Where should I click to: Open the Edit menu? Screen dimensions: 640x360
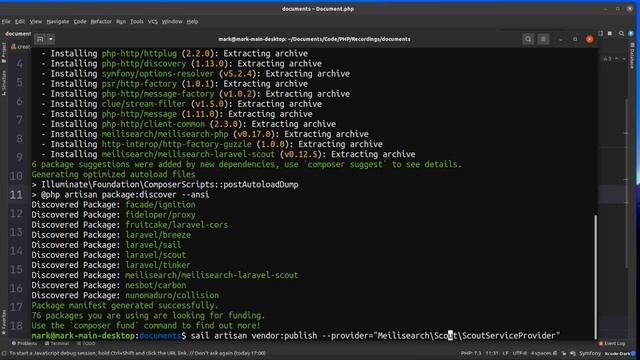pyautogui.click(x=20, y=22)
